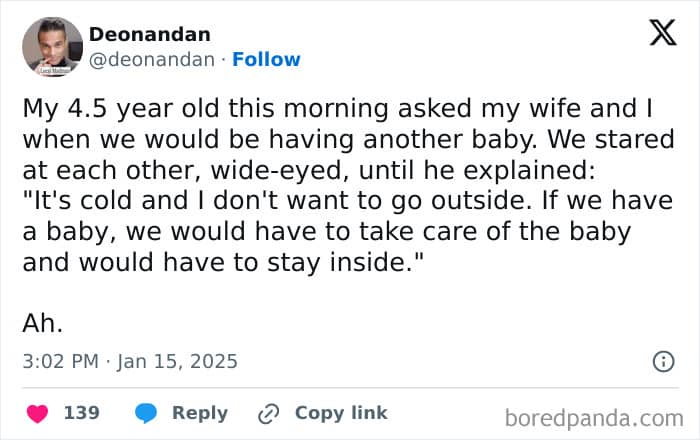
Task: Click the Jan 15, 2025 date text
Action: coord(178,361)
